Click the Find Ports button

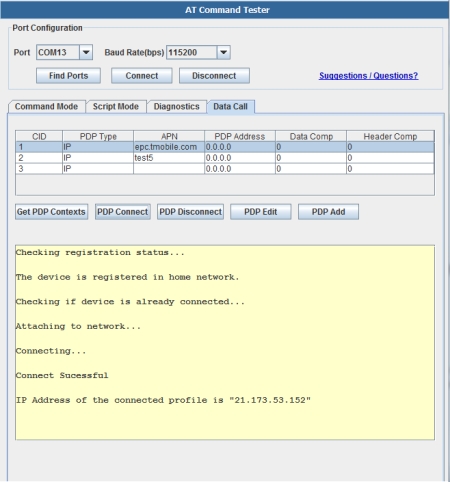68,76
